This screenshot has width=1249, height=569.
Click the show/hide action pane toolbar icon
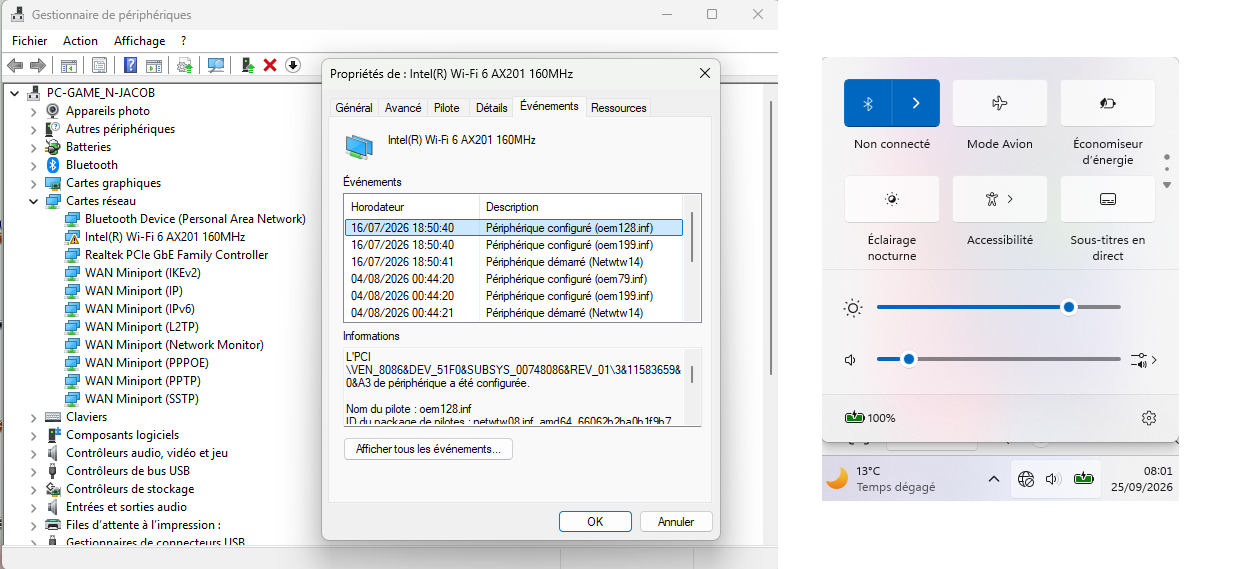(154, 65)
